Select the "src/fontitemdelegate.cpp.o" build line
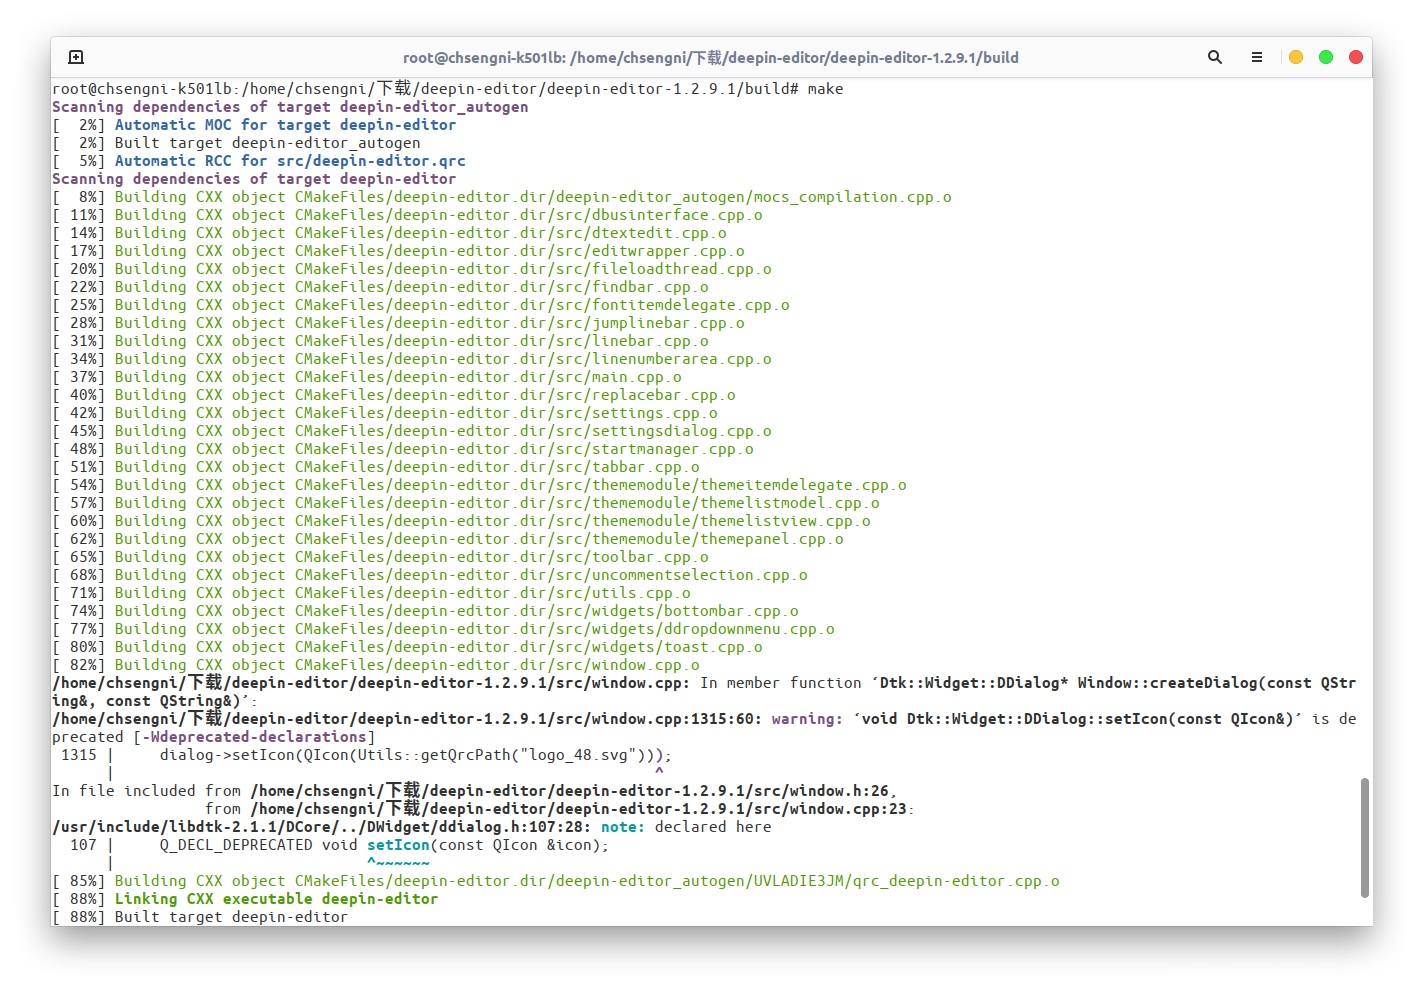The height and width of the screenshot is (991, 1423). click(421, 305)
